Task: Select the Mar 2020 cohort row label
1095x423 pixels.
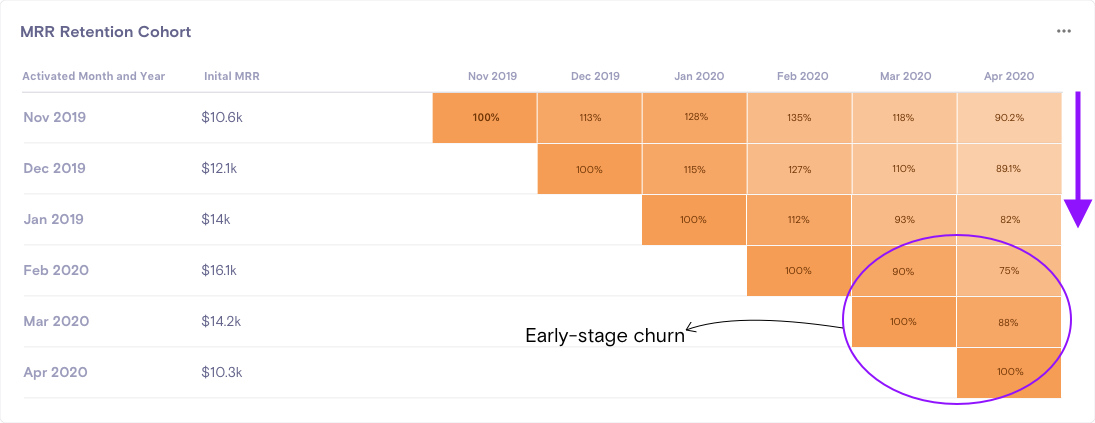Action: [x=55, y=321]
